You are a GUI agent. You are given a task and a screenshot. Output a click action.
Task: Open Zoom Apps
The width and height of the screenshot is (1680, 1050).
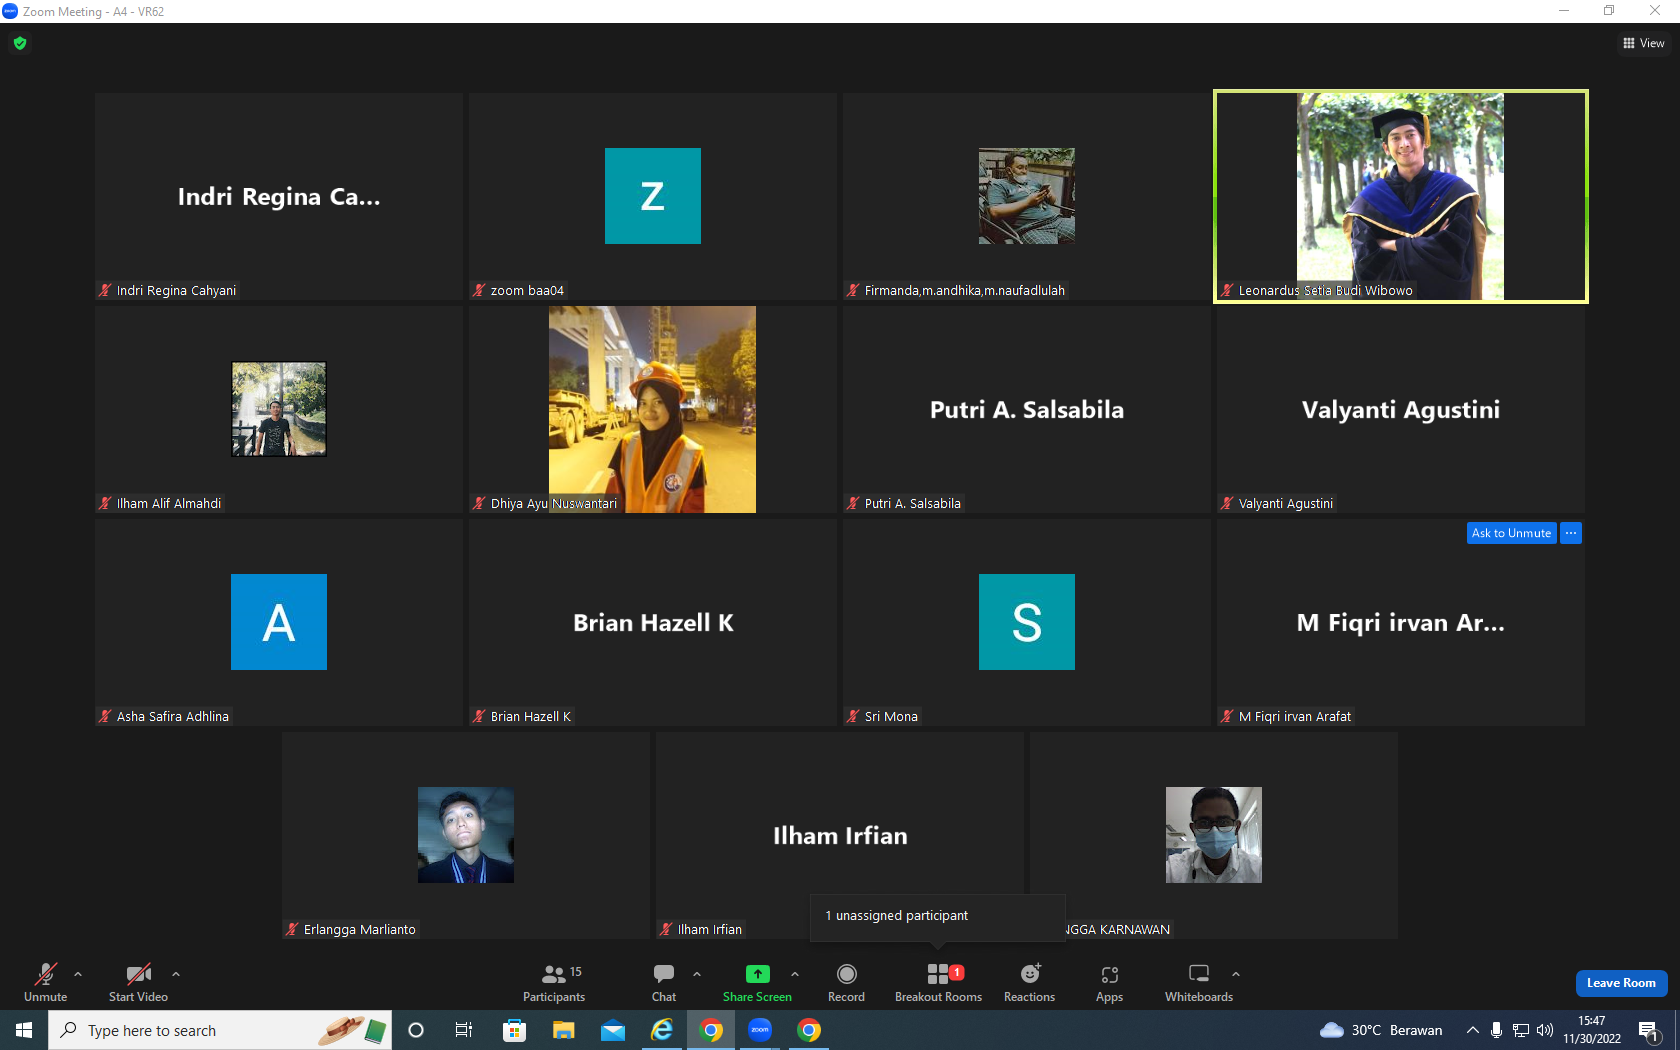click(x=1109, y=982)
